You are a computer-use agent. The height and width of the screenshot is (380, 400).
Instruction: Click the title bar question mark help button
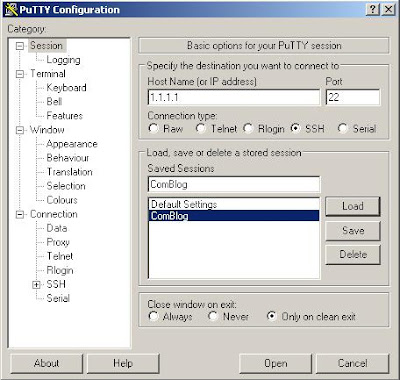[x=373, y=10]
